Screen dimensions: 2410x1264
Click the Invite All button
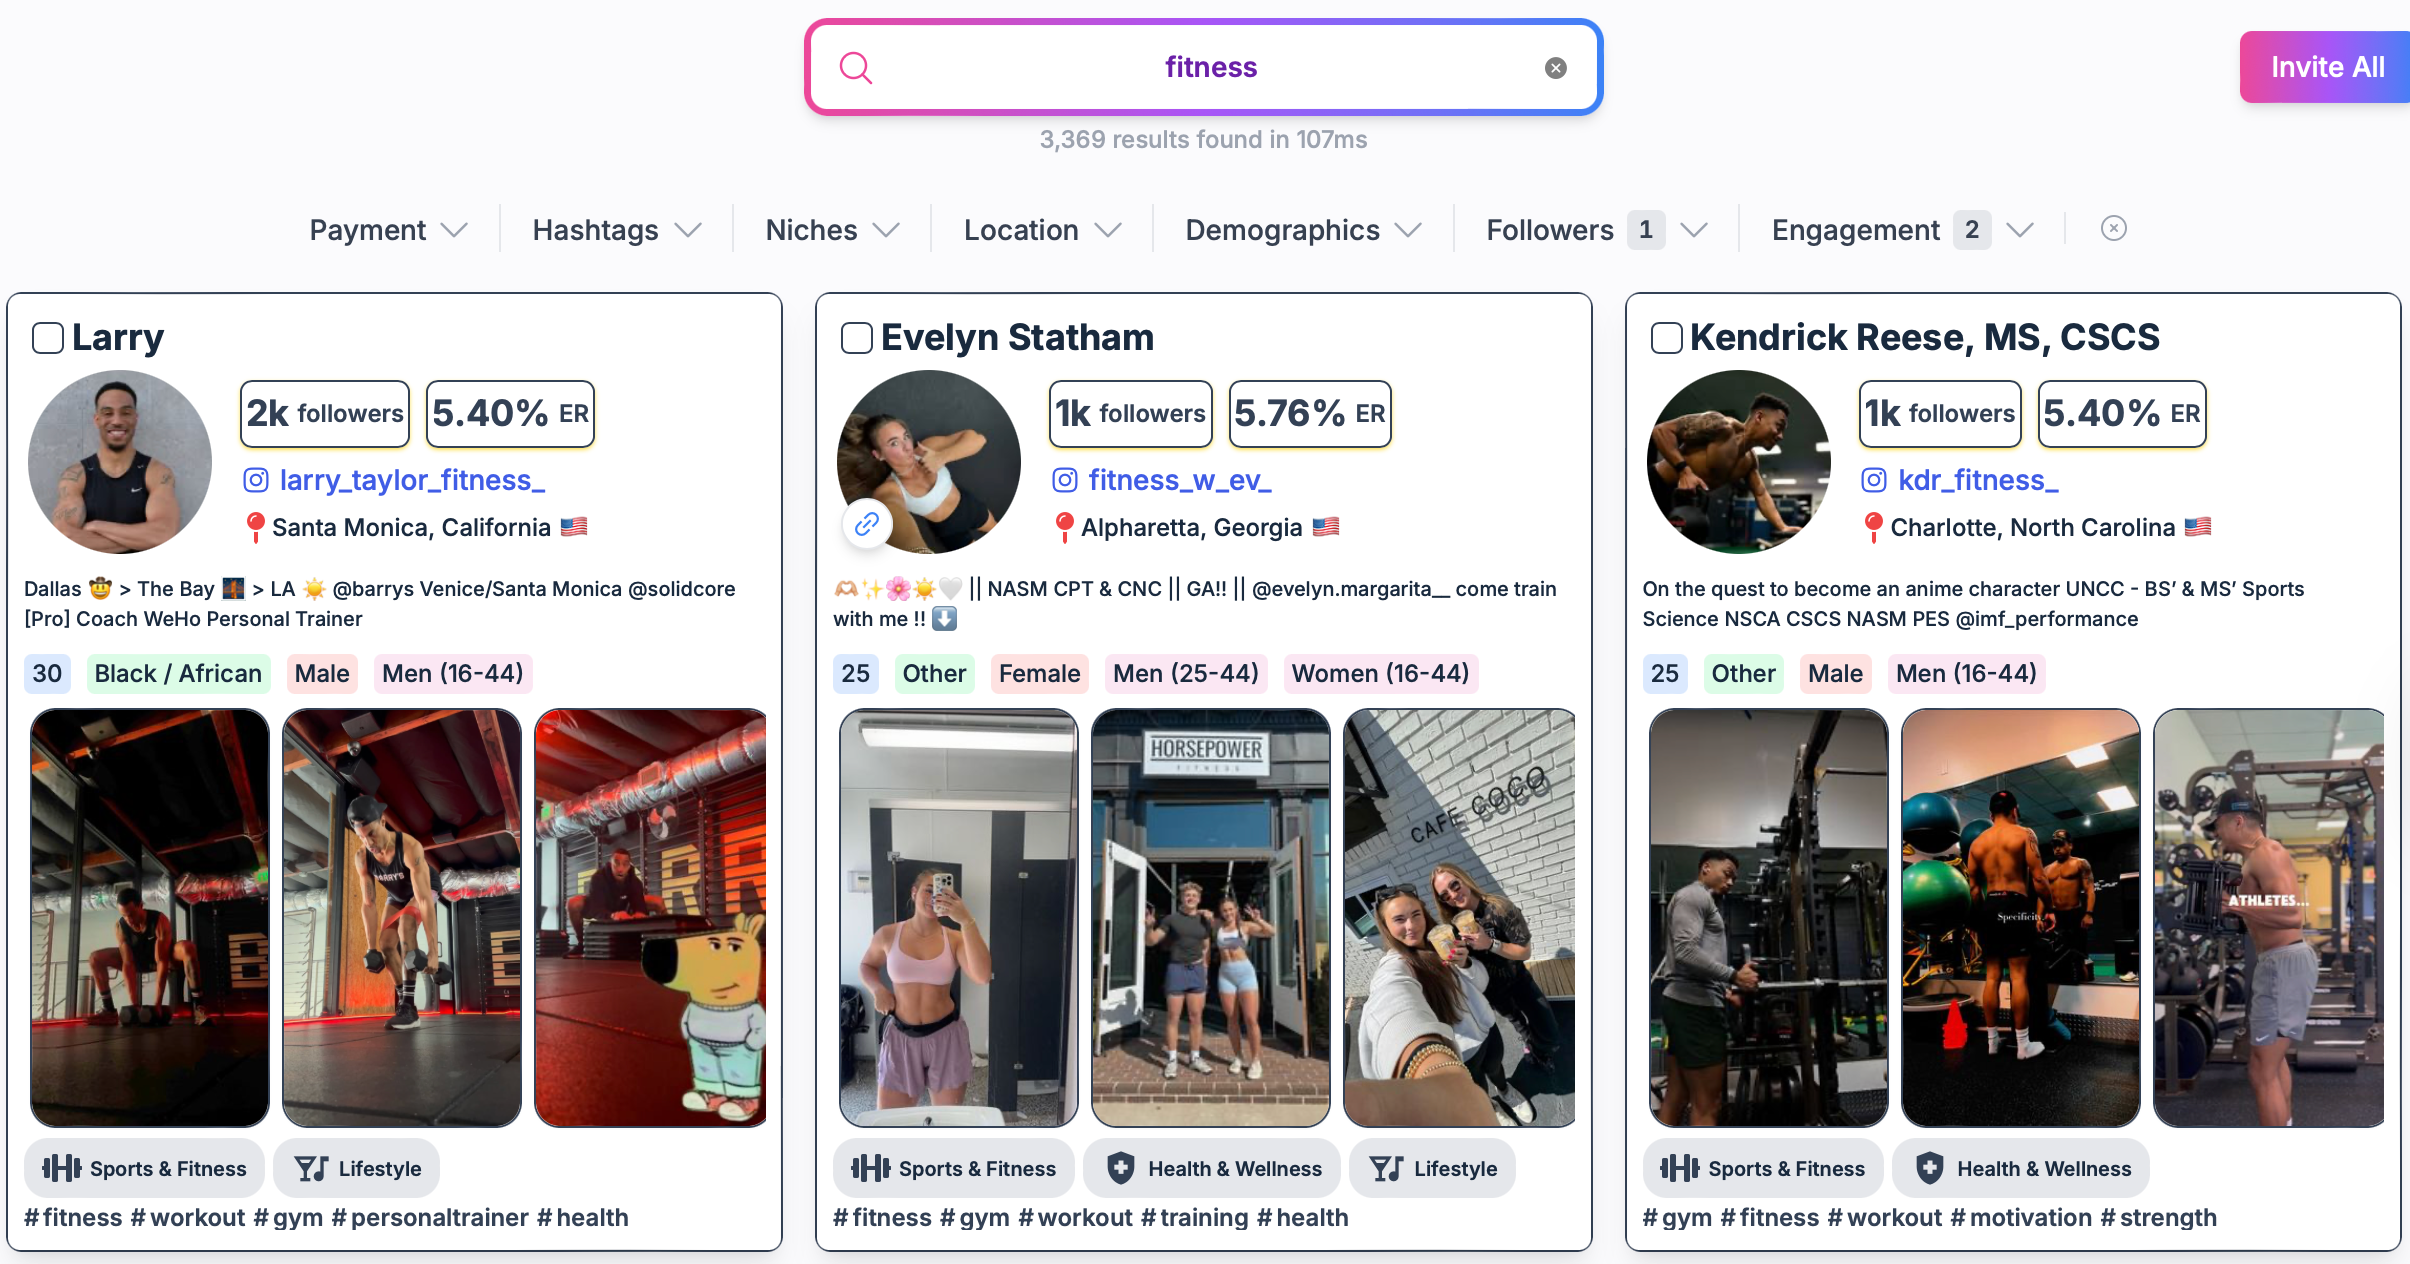point(2326,67)
